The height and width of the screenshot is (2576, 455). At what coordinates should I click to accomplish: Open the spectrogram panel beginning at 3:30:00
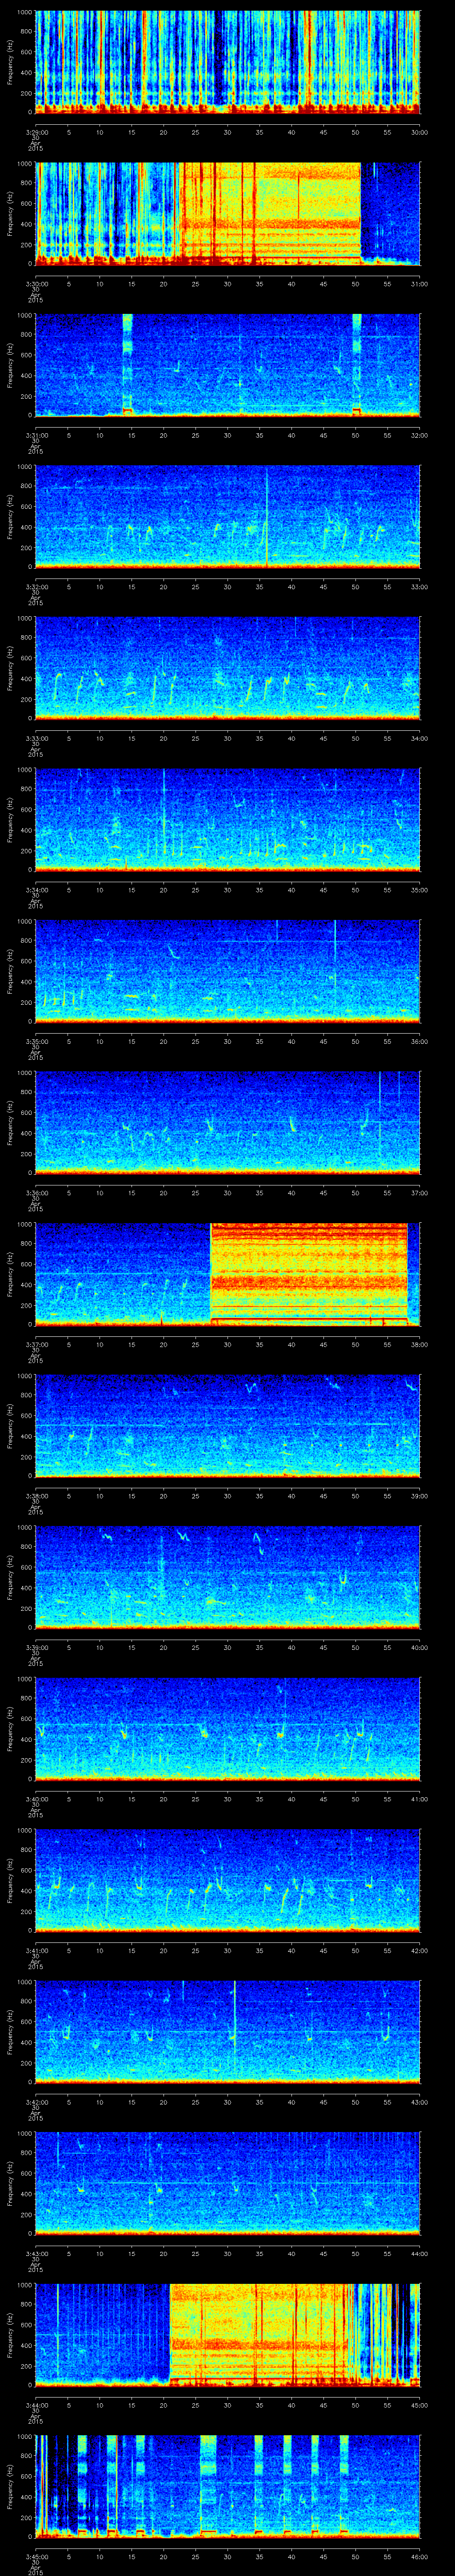[228, 213]
